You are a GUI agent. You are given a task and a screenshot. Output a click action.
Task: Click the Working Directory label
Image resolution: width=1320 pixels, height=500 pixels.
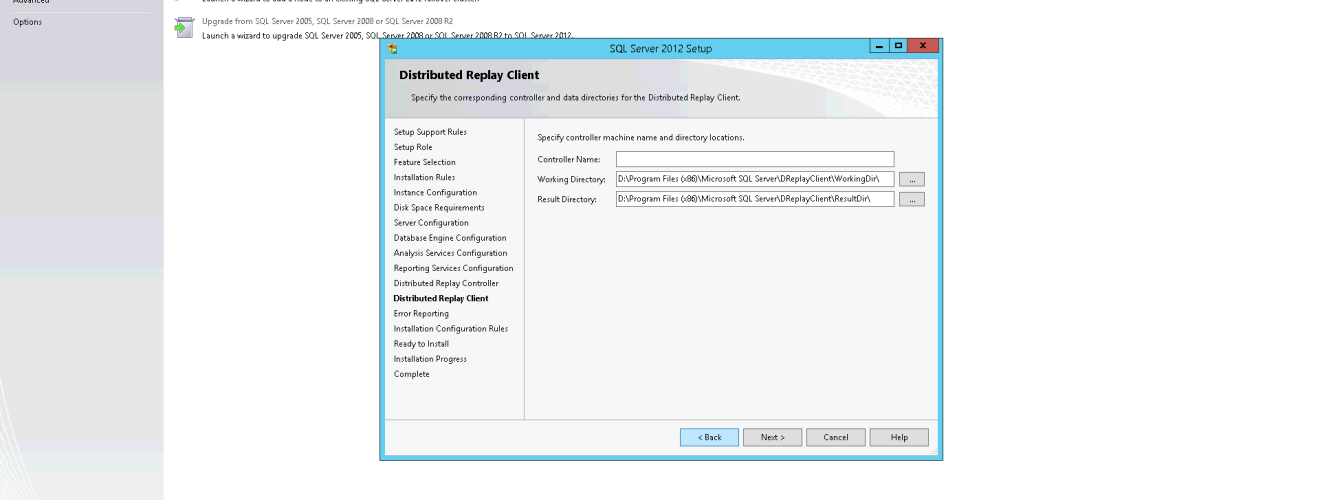pos(572,180)
